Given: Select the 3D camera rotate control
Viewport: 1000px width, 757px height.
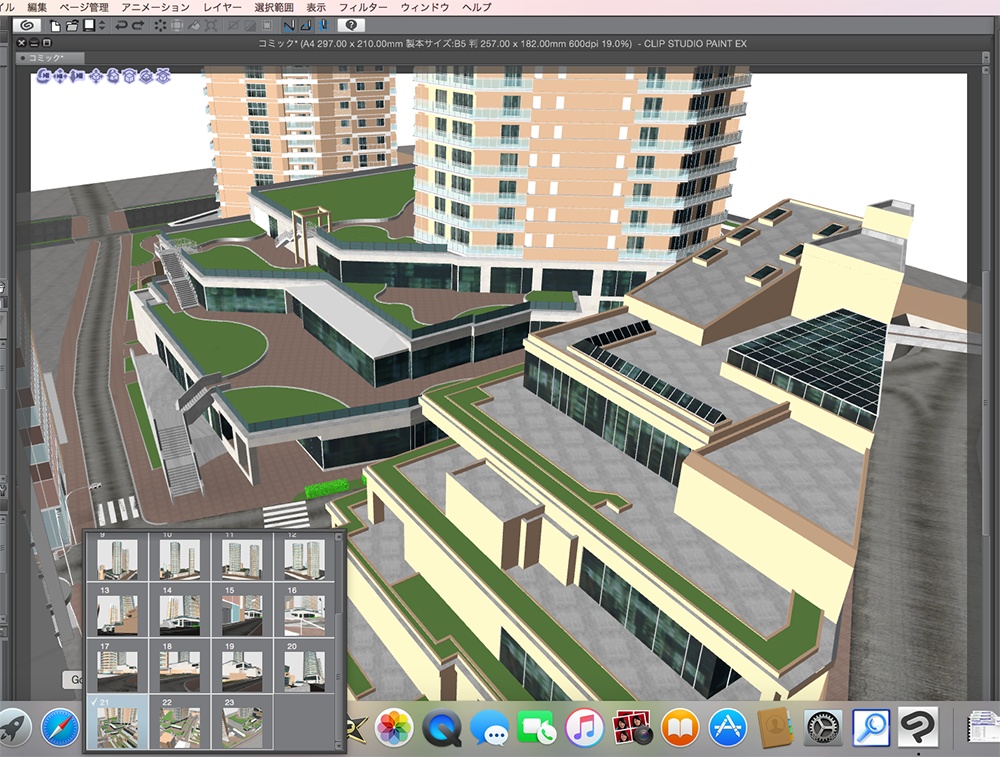Looking at the screenshot, I should (x=43, y=77).
